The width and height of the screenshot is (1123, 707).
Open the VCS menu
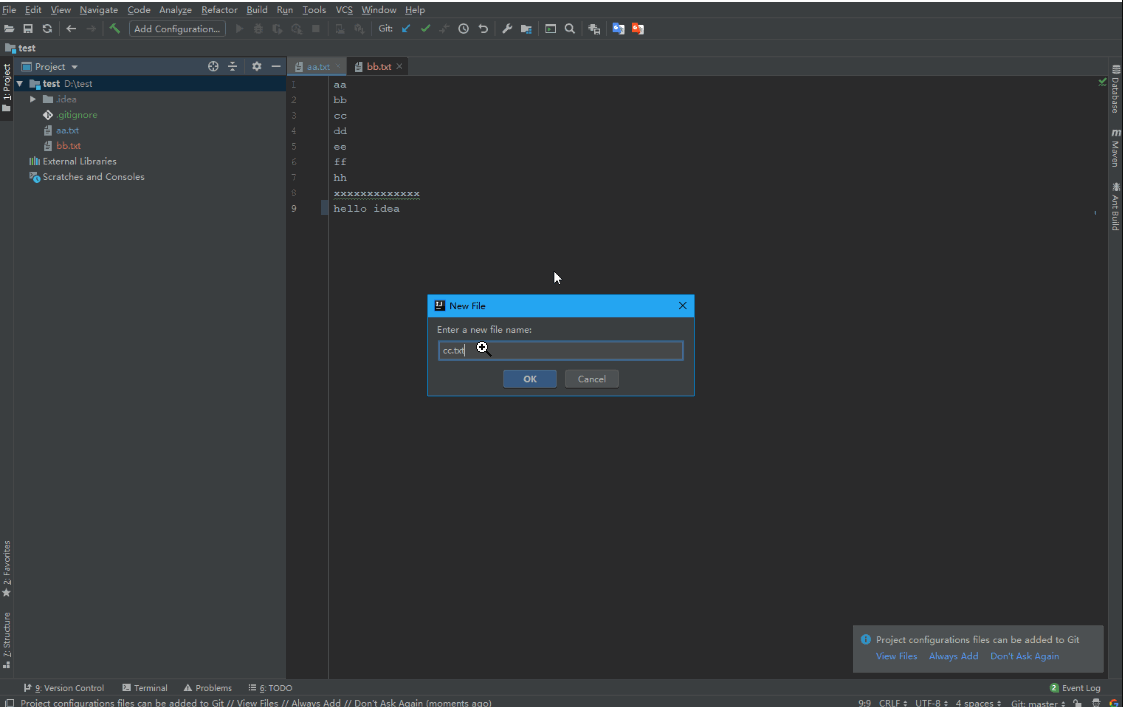(344, 9)
